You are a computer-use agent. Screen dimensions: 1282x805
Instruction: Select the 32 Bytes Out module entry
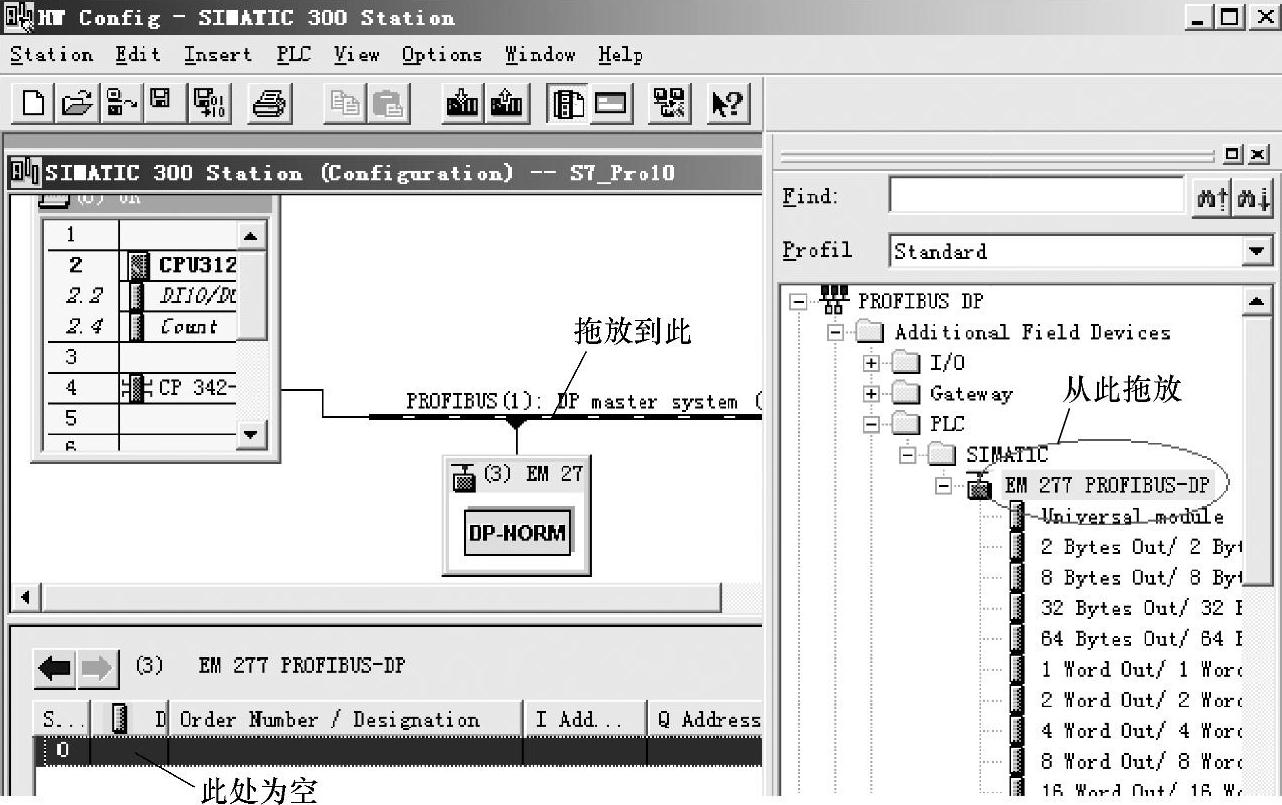(x=1140, y=609)
